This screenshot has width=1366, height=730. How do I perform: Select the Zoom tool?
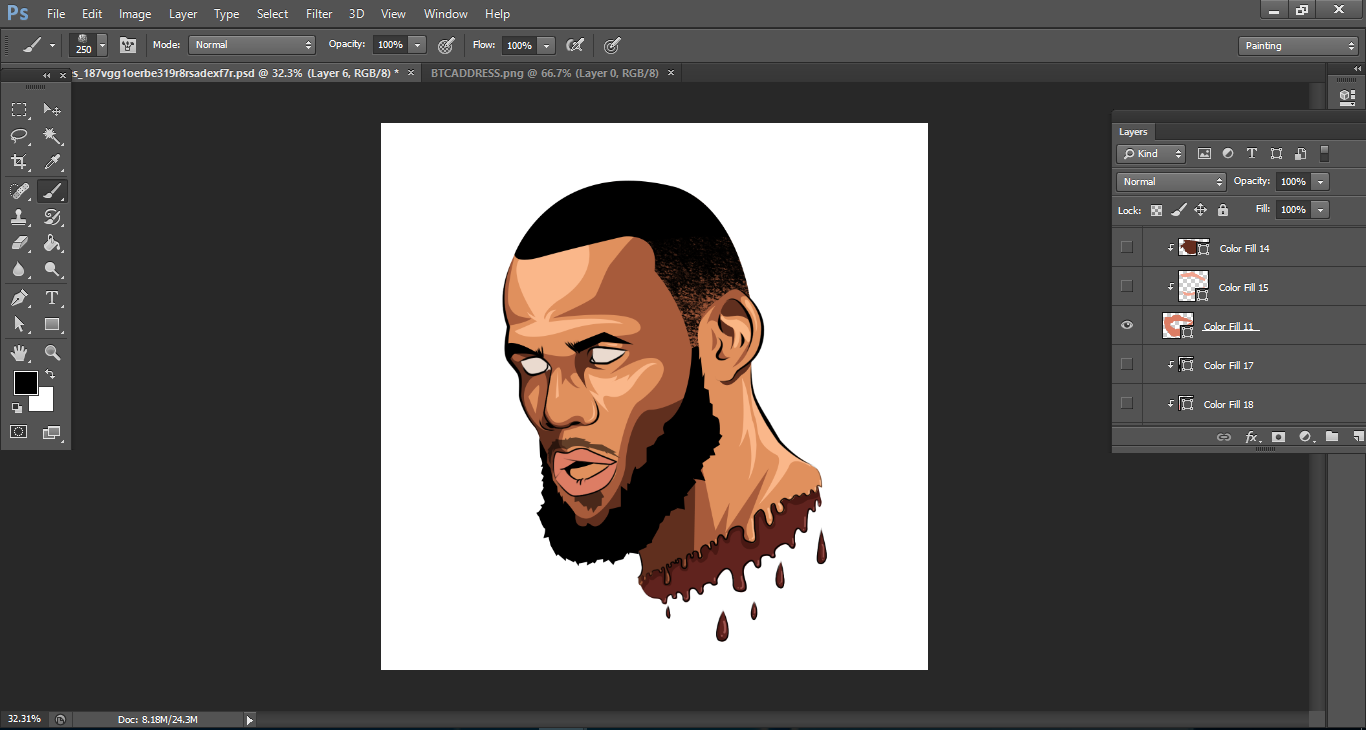52,353
